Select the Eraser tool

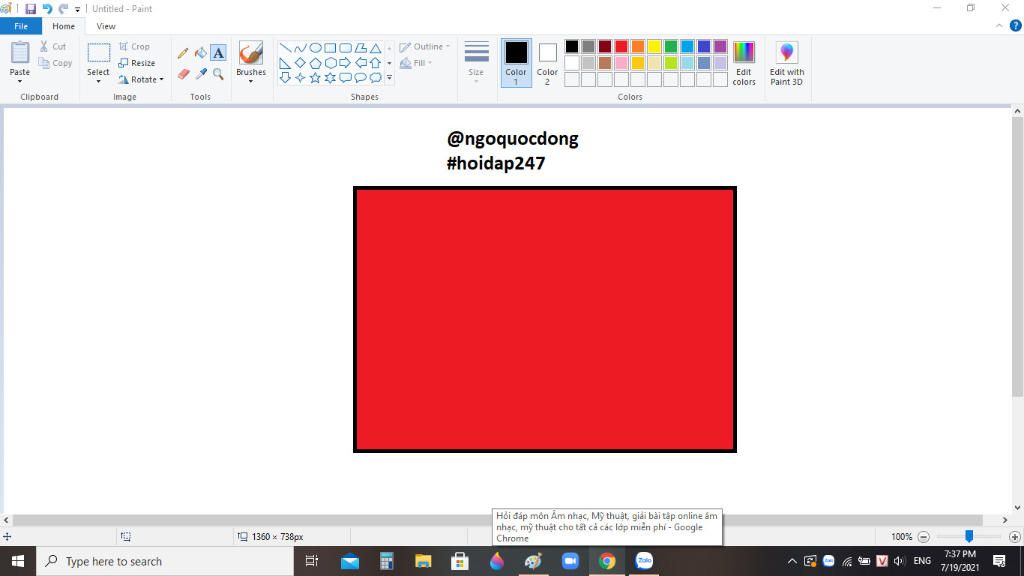(x=183, y=74)
